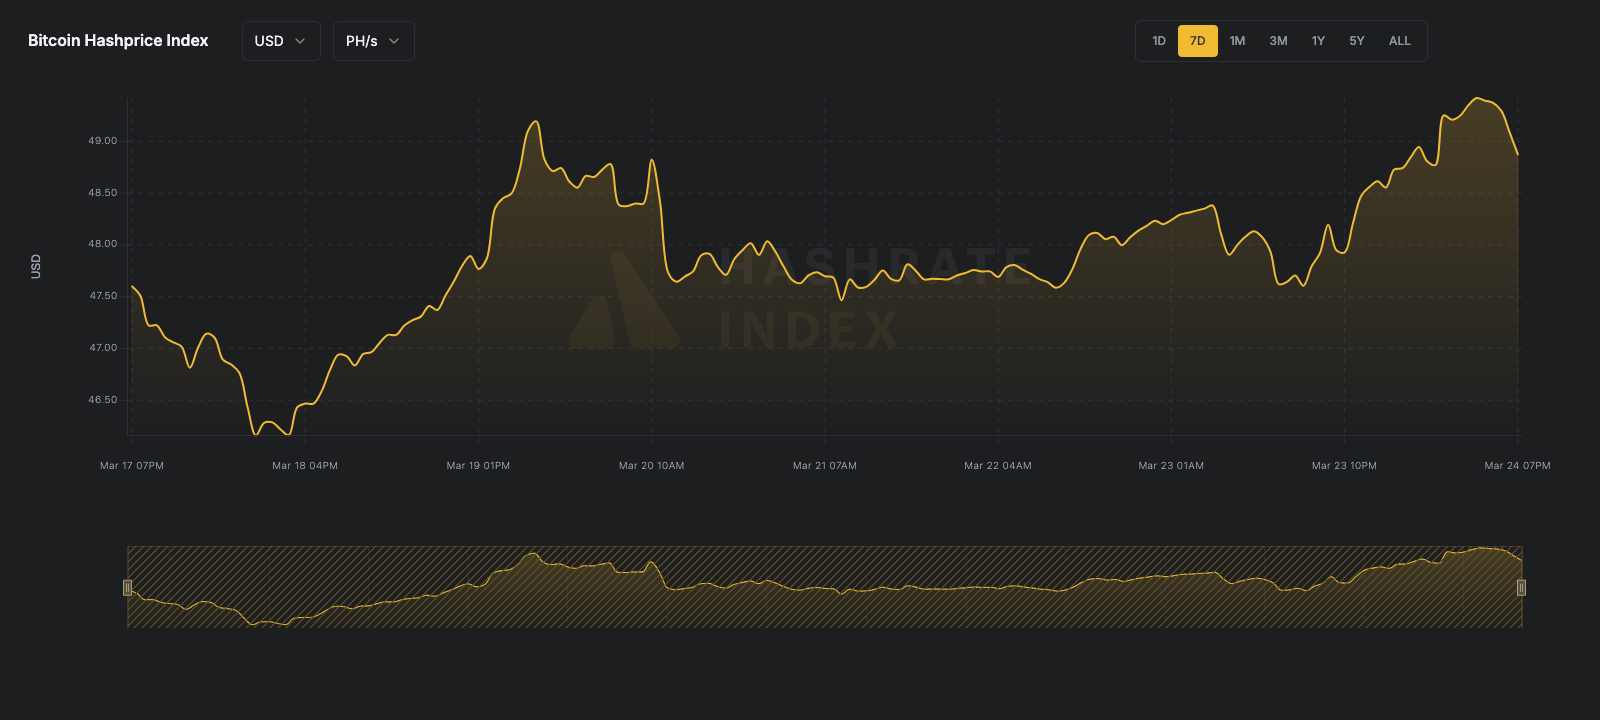Open the PH/s unit dropdown
The width and height of the screenshot is (1600, 720).
pyautogui.click(x=373, y=41)
